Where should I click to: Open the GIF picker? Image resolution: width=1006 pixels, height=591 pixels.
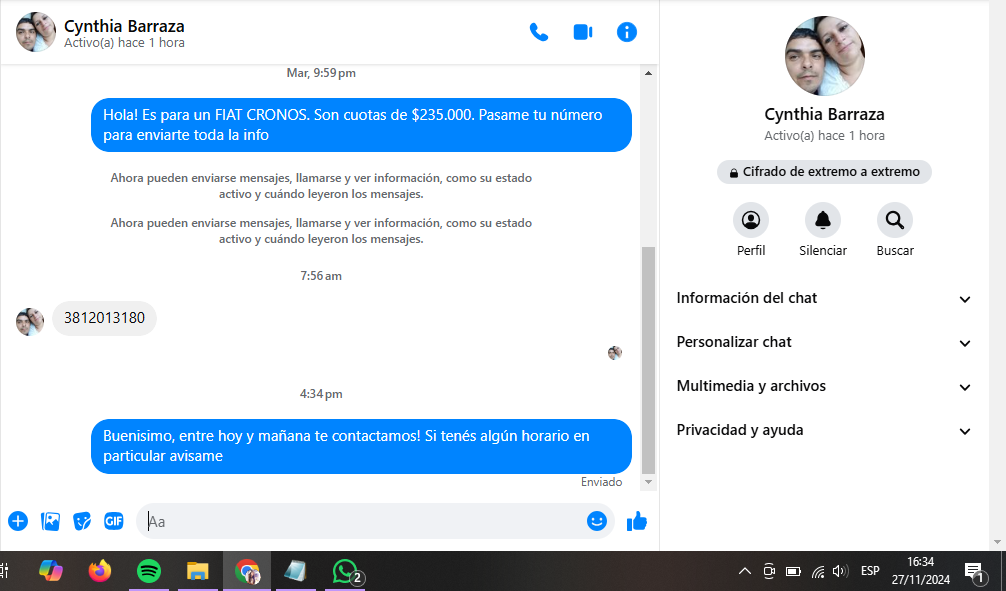coord(114,521)
